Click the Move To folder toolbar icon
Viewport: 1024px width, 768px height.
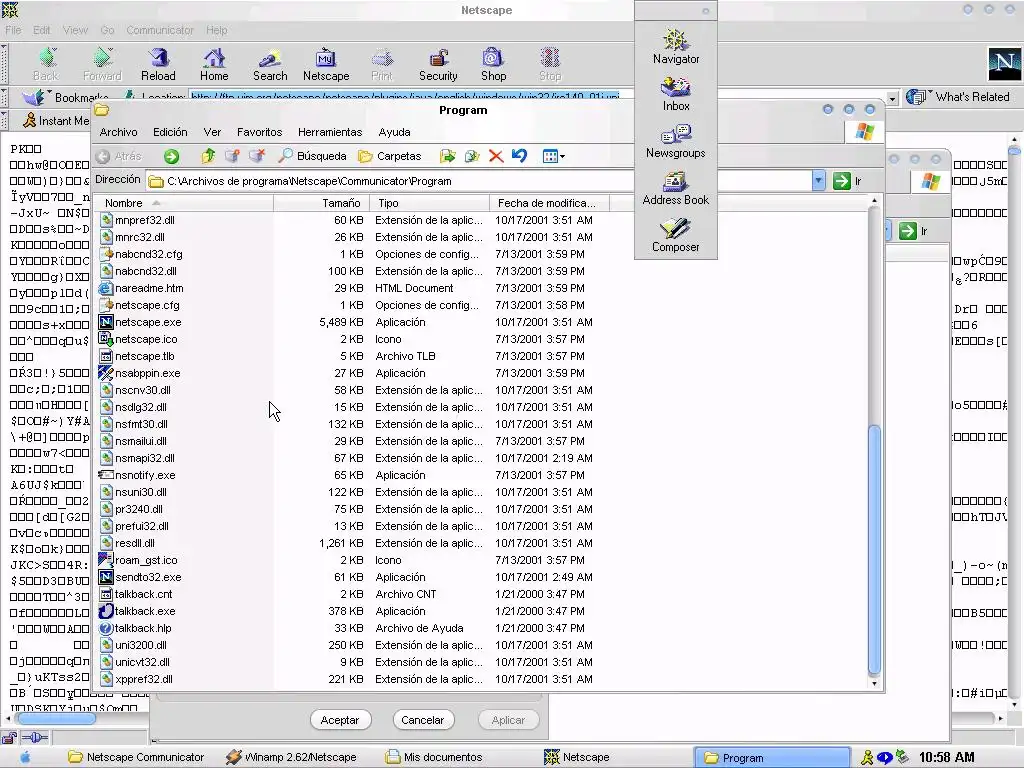pyautogui.click(x=447, y=156)
